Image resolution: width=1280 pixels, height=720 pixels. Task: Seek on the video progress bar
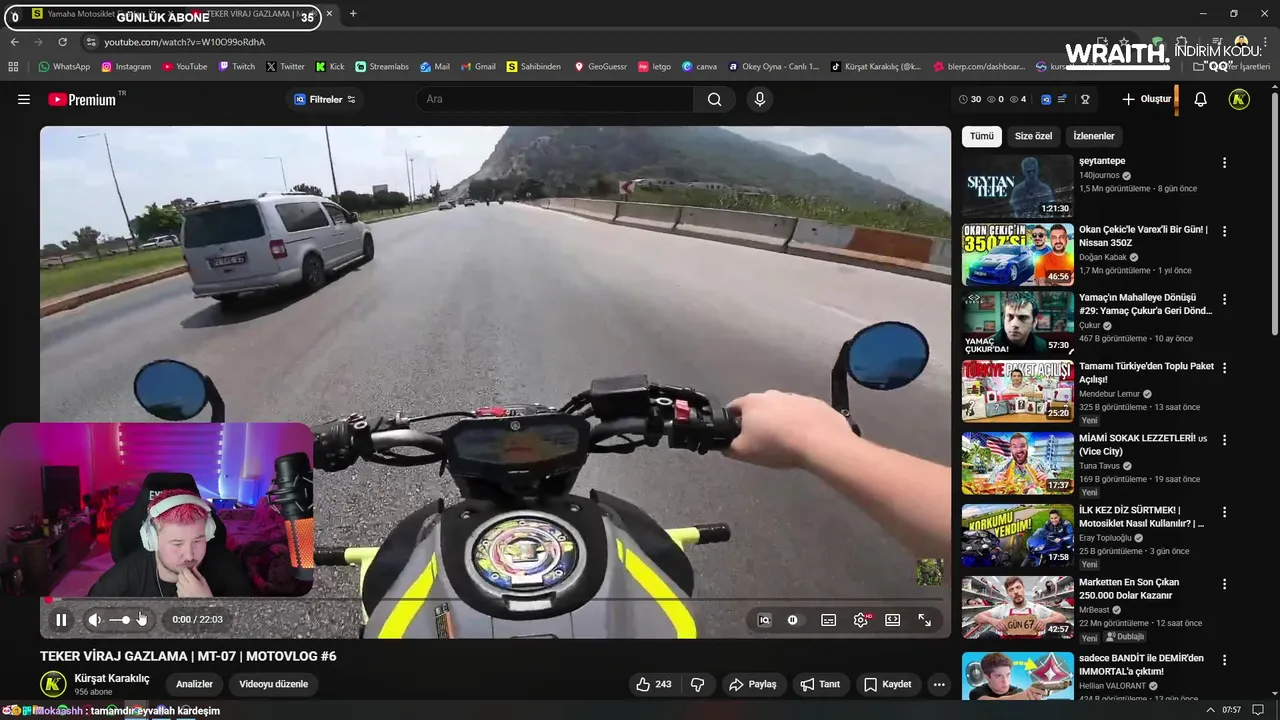(495, 600)
